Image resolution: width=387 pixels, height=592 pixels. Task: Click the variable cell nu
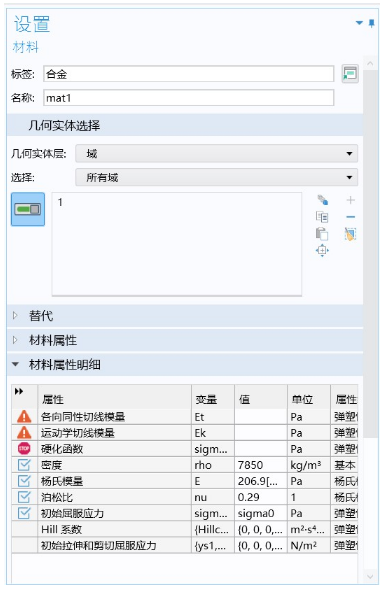click(x=213, y=497)
